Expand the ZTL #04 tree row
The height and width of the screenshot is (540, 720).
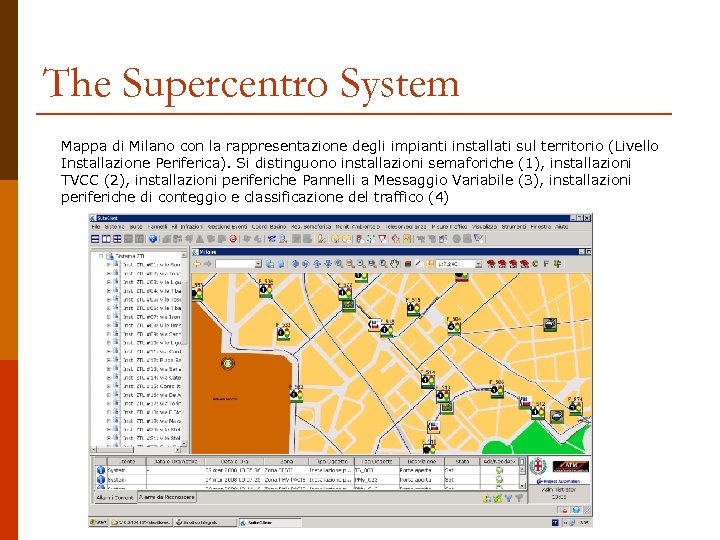(109, 291)
